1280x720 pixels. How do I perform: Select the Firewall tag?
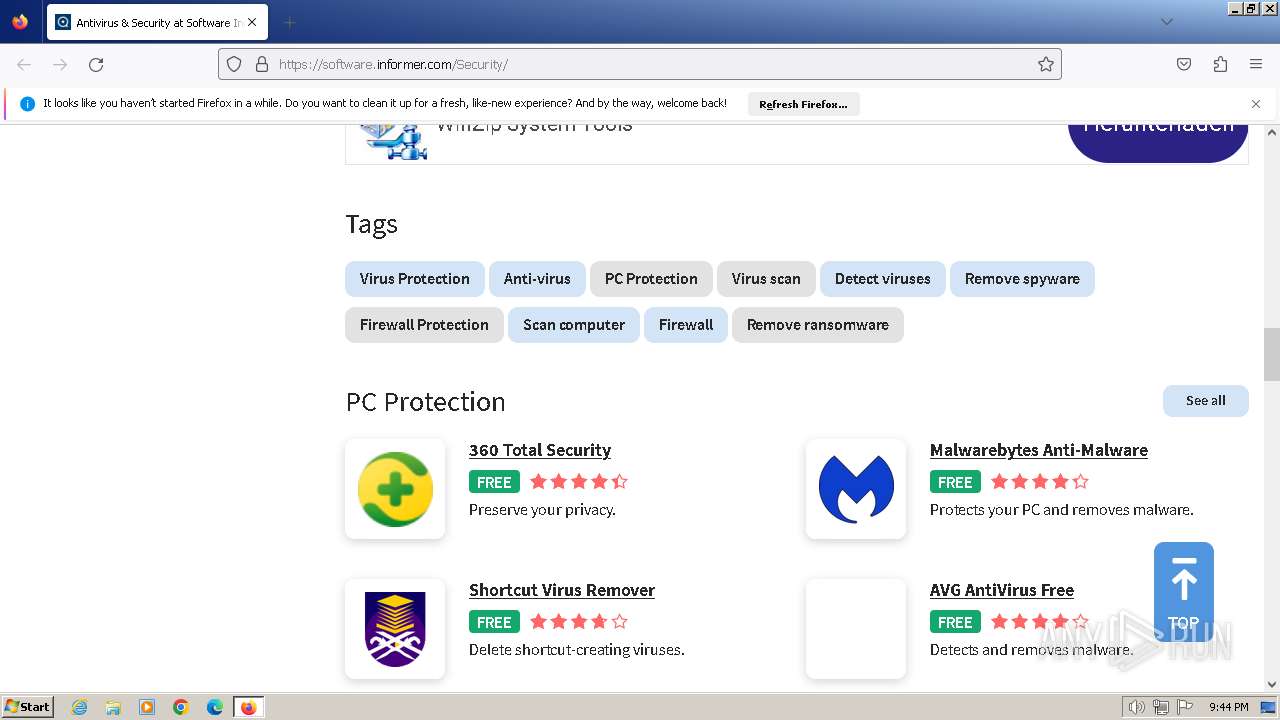(x=686, y=325)
